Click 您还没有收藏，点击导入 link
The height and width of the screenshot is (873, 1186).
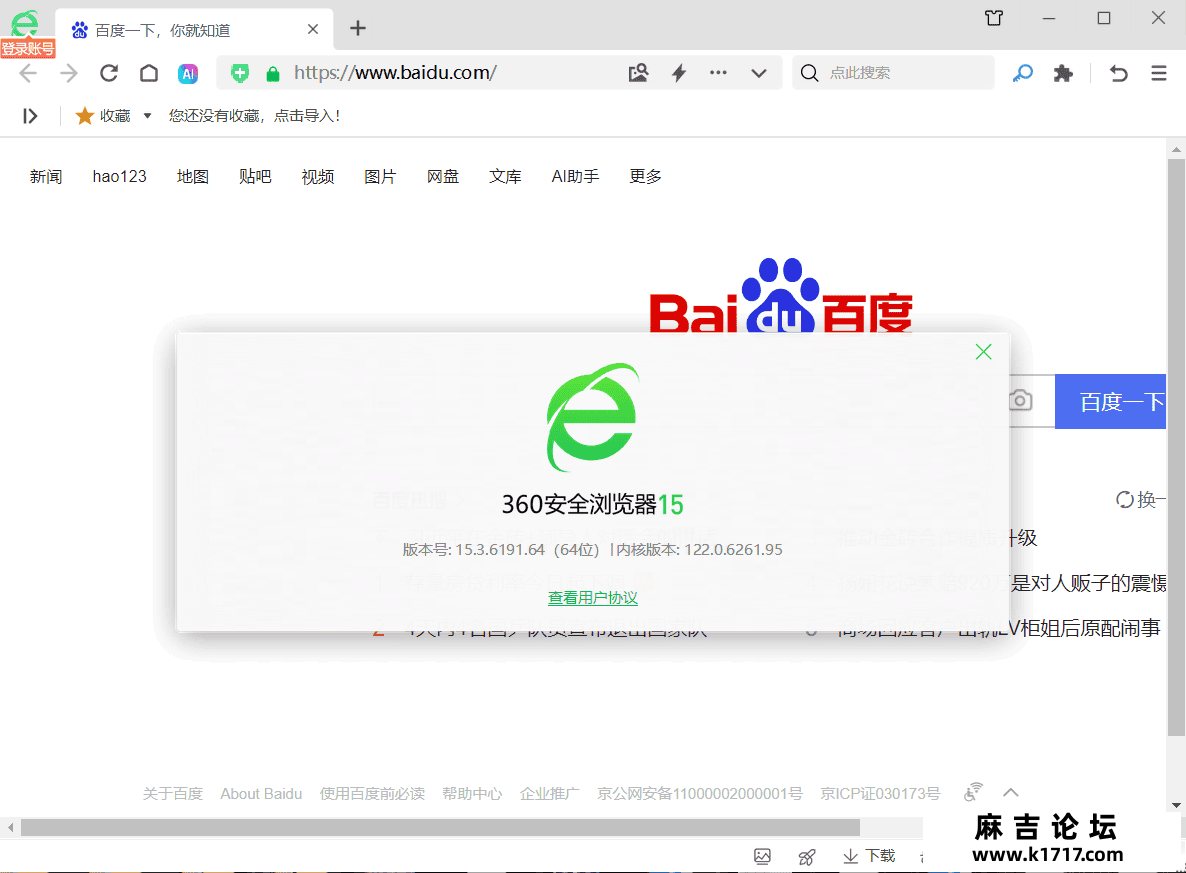tap(254, 116)
